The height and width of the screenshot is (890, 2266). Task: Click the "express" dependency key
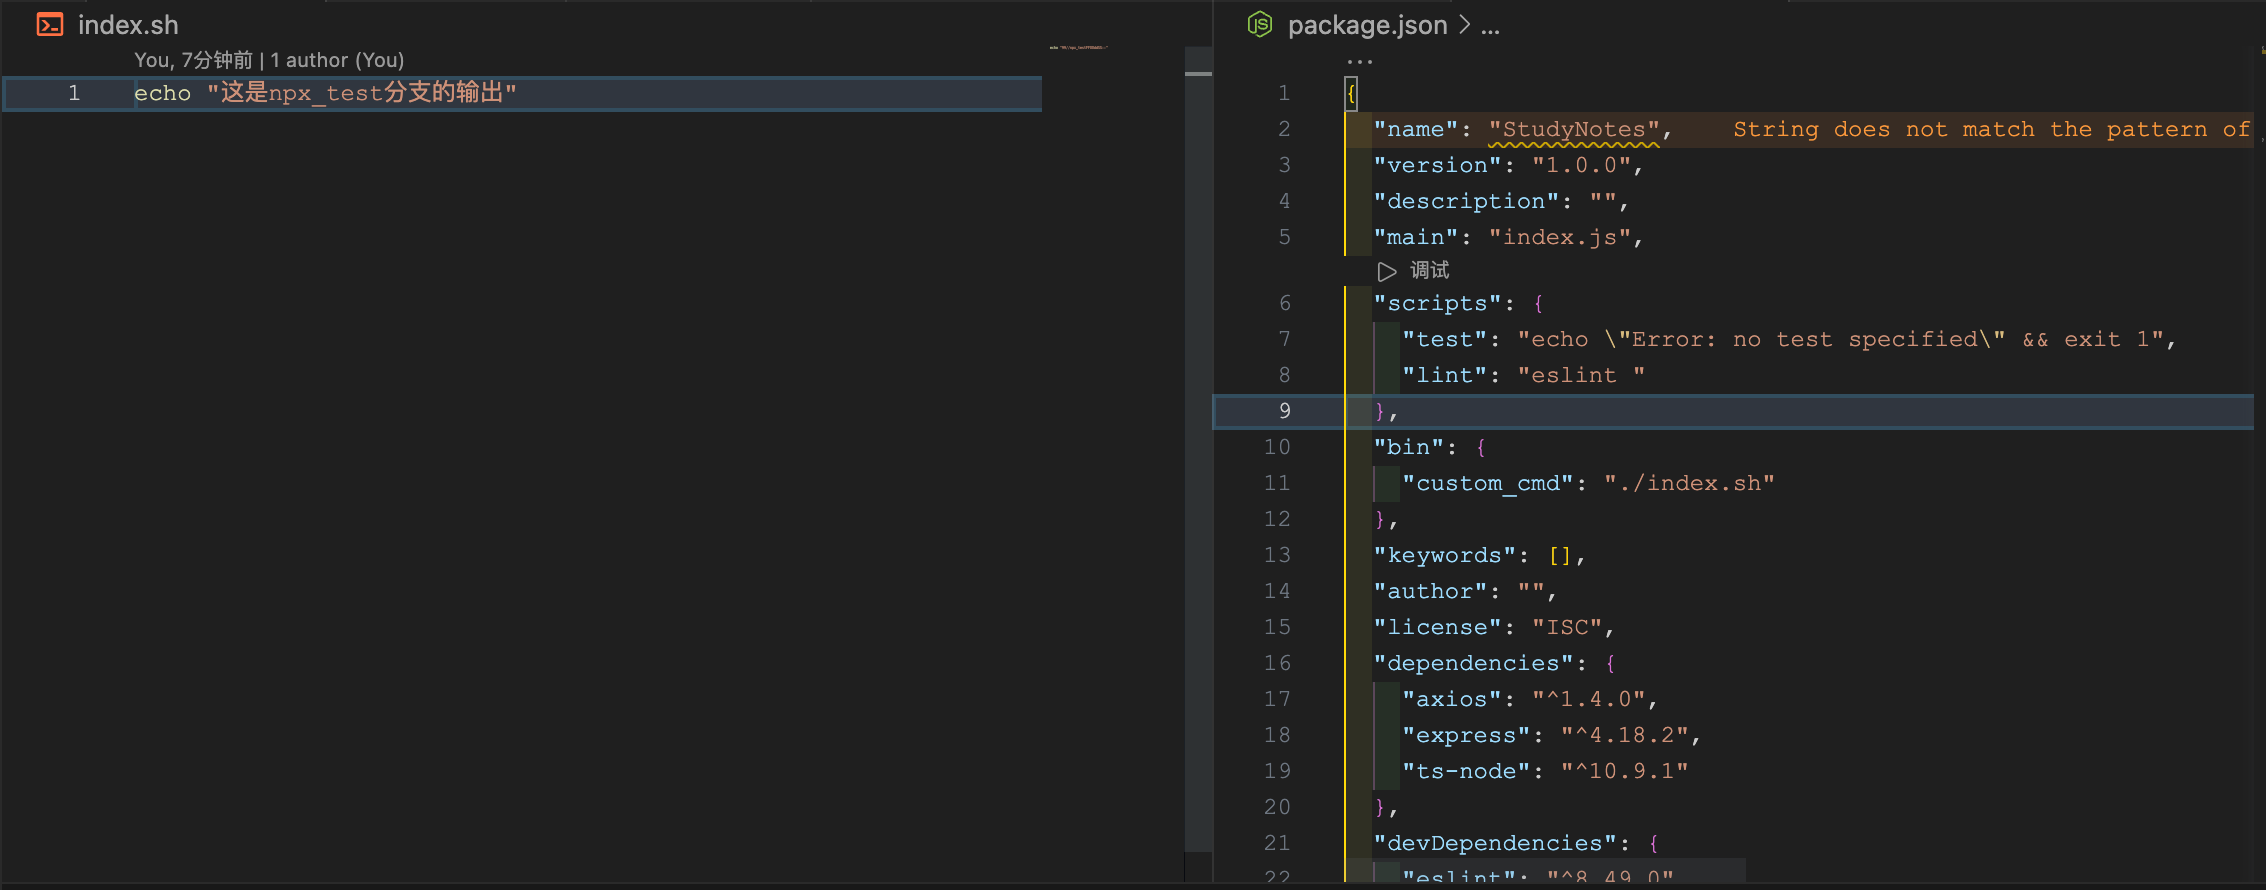tap(1466, 735)
